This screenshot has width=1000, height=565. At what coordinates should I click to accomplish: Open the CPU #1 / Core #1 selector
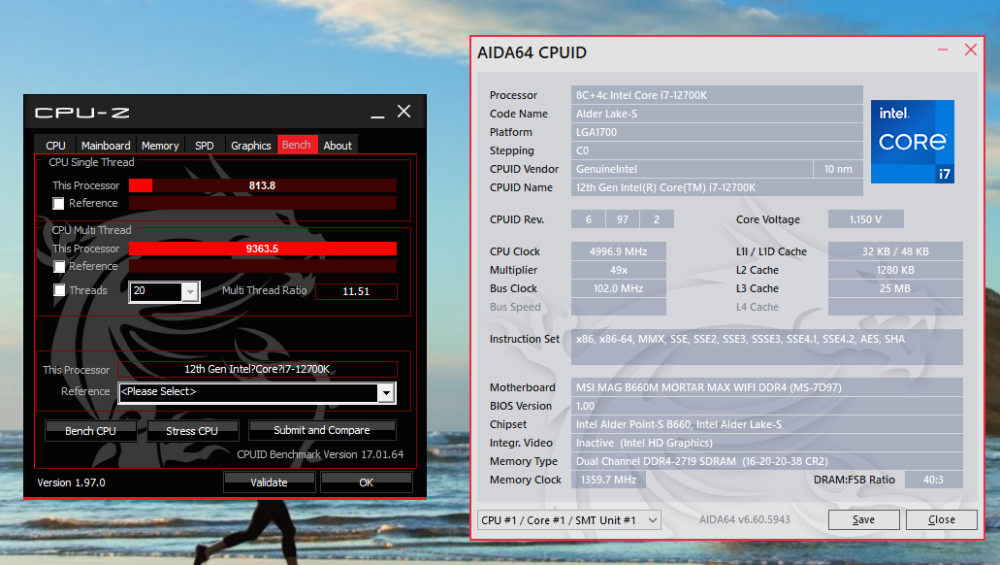569,520
